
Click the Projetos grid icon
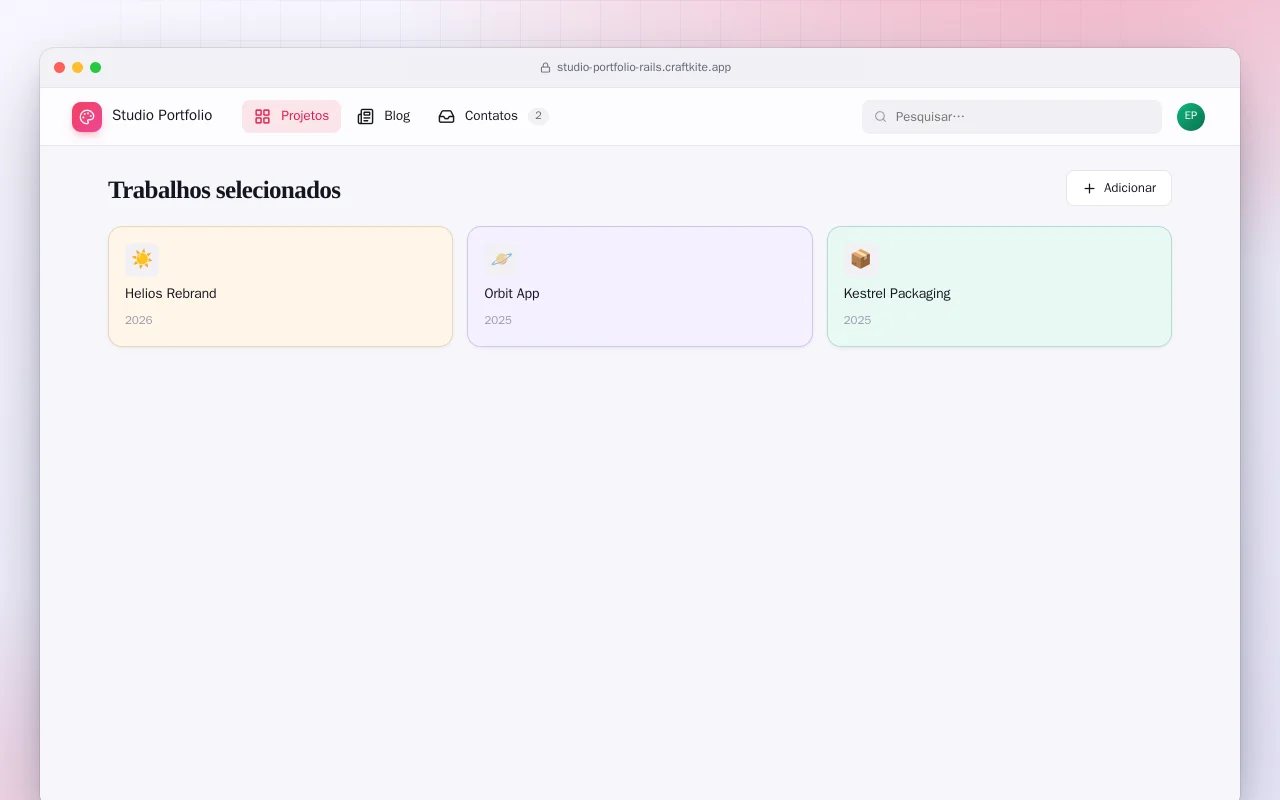(x=262, y=116)
